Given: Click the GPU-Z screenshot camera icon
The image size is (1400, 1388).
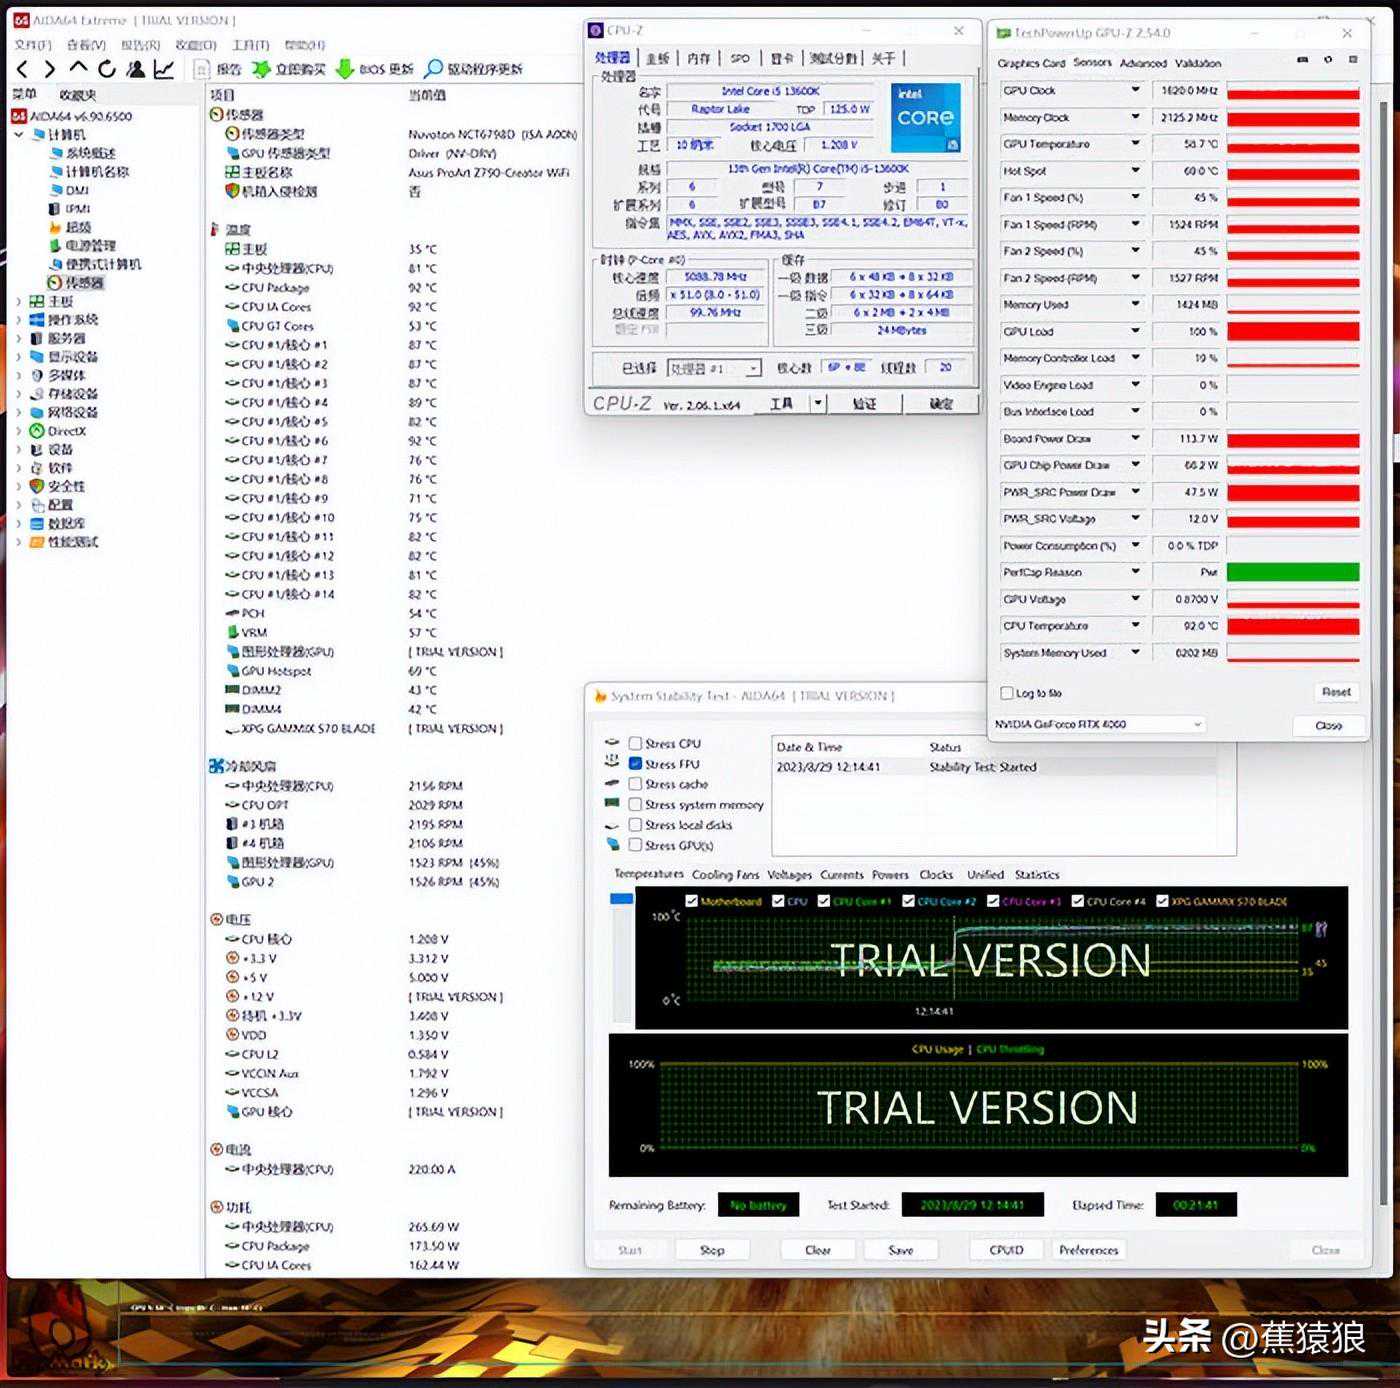Looking at the screenshot, I should [1303, 60].
